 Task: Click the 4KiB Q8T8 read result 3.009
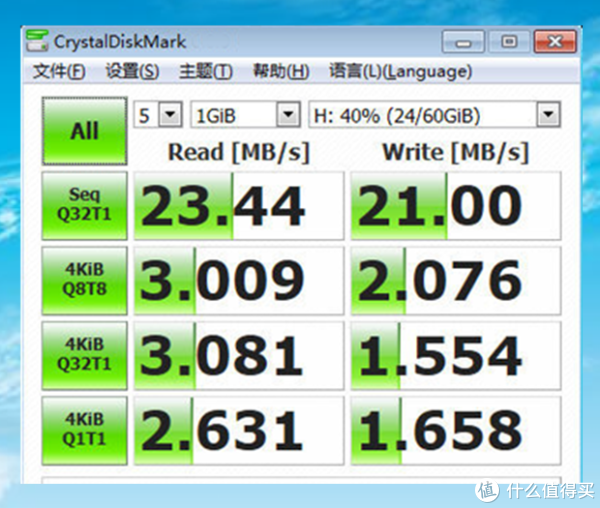(x=239, y=281)
